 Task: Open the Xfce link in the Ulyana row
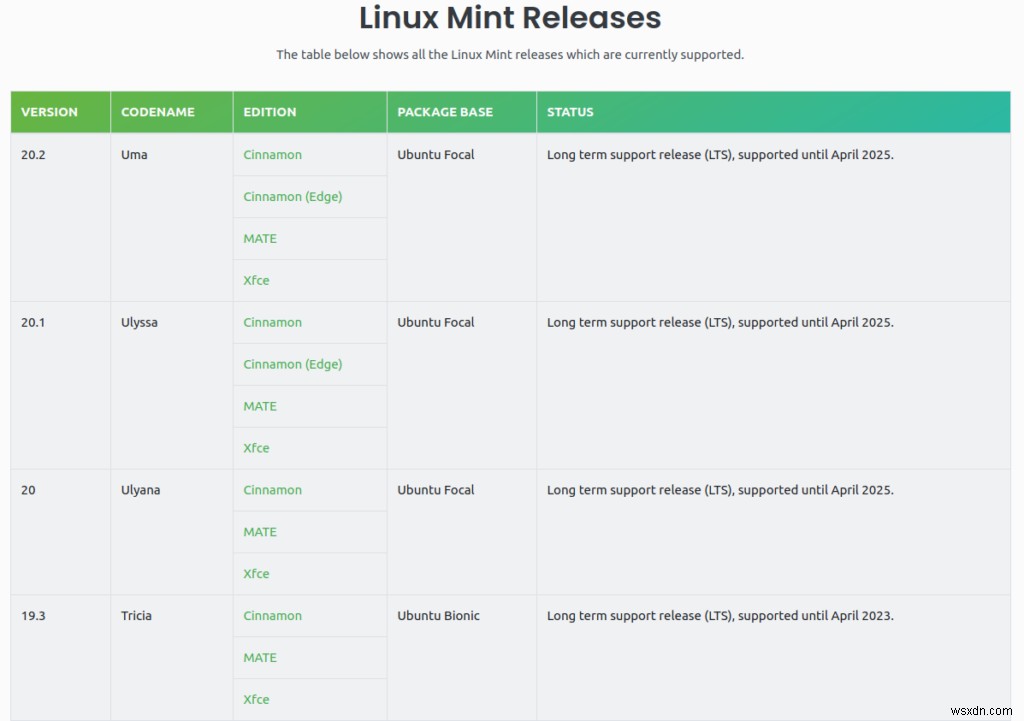[256, 574]
